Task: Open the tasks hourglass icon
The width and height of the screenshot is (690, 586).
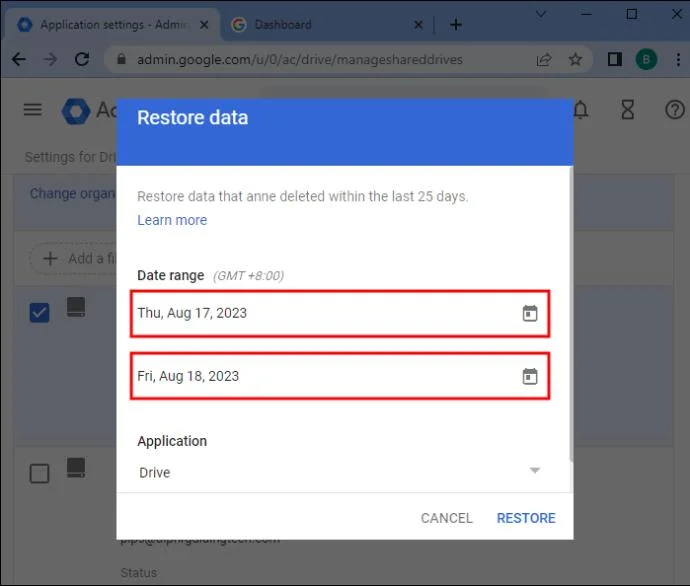Action: (x=628, y=110)
